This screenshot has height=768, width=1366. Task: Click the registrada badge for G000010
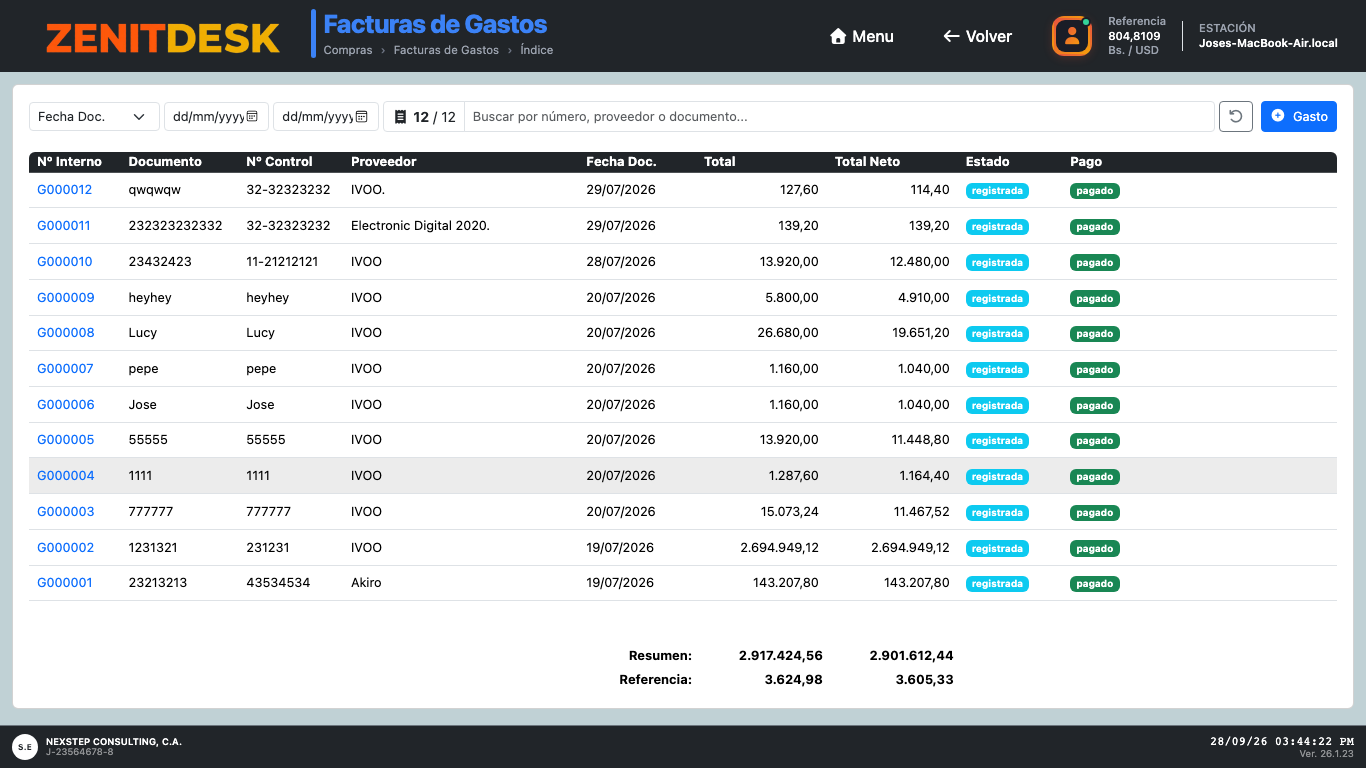(997, 263)
